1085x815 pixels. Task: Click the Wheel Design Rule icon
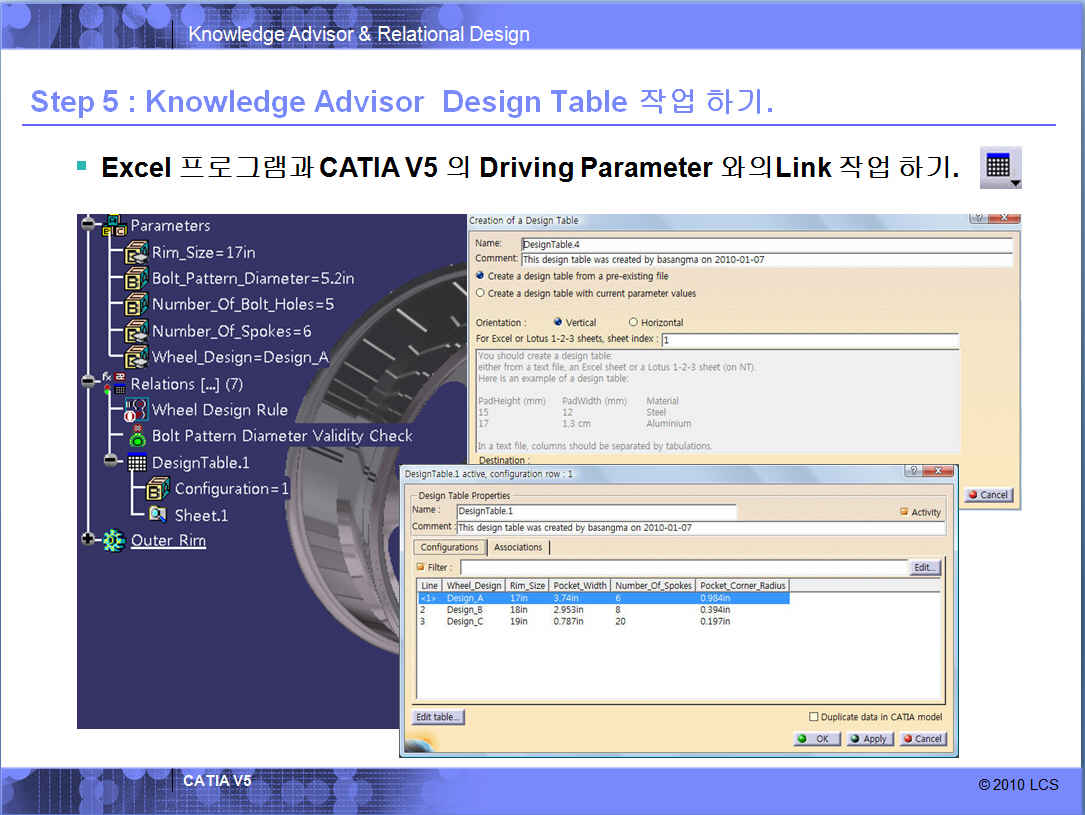click(x=136, y=410)
